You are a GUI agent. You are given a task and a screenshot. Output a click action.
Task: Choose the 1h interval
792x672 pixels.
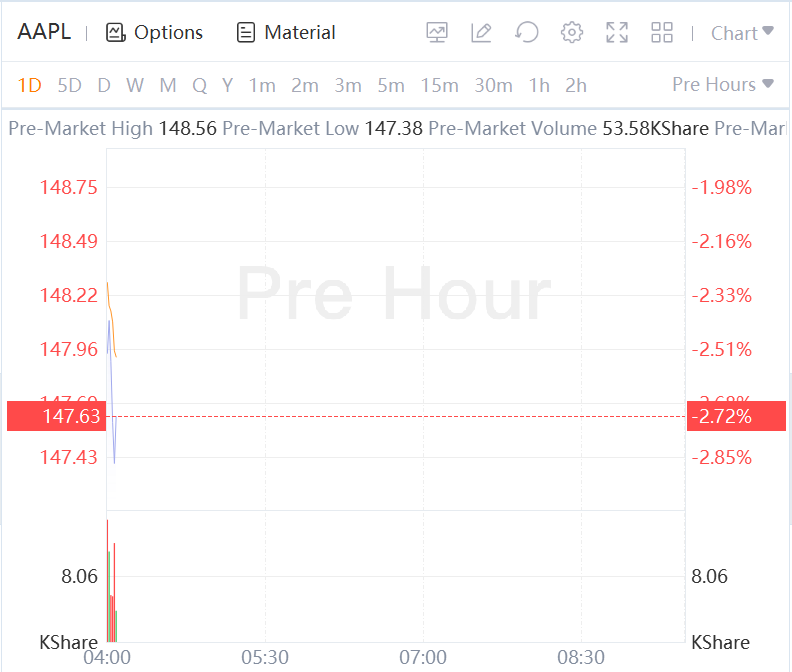(539, 85)
